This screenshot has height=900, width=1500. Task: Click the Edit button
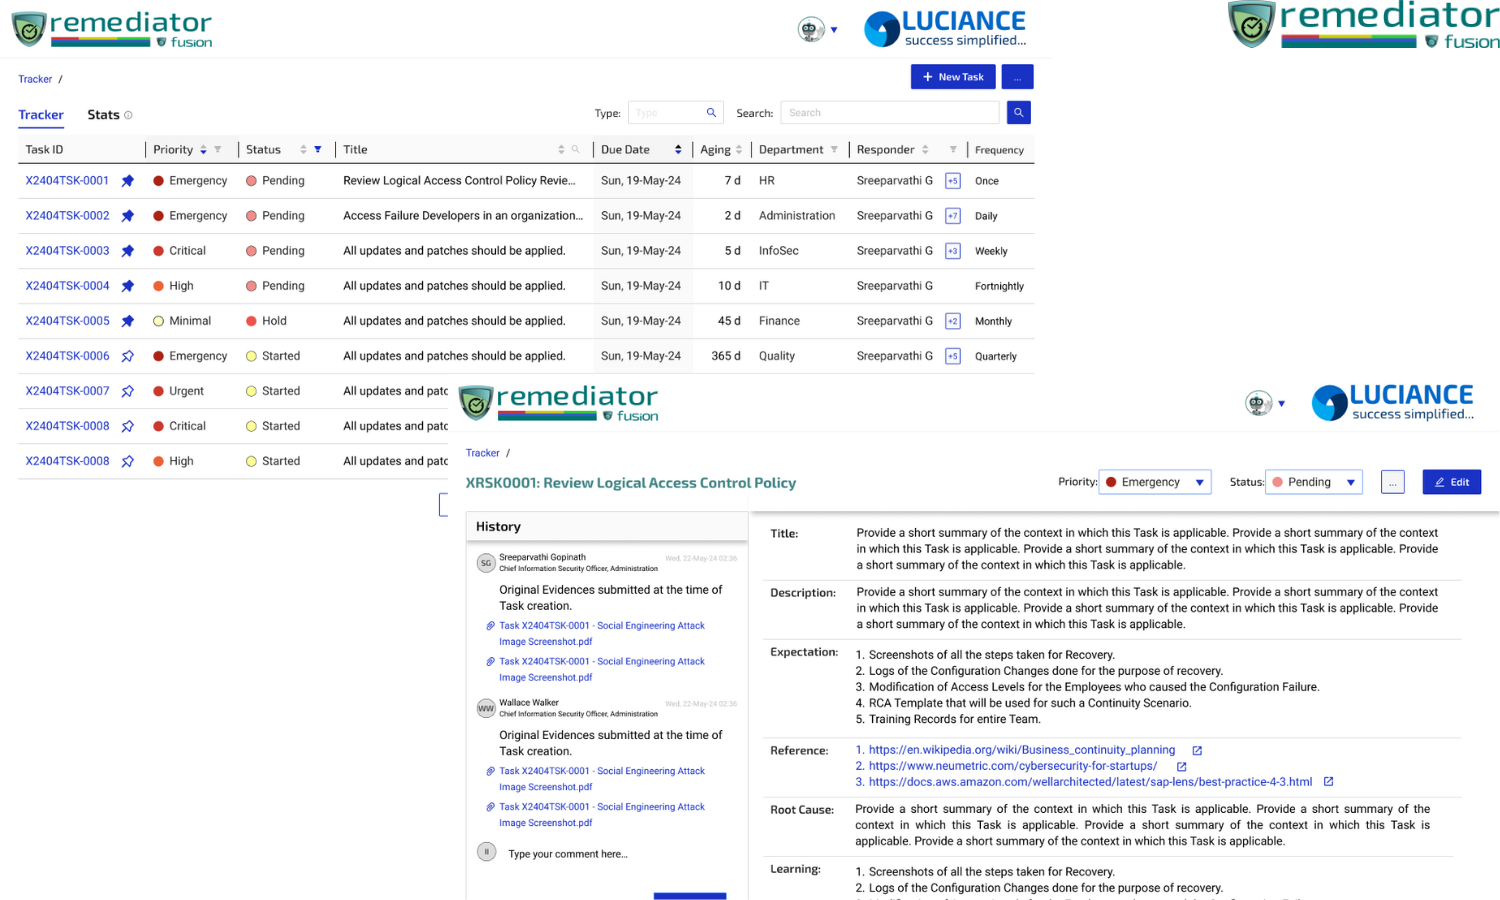[1452, 482]
